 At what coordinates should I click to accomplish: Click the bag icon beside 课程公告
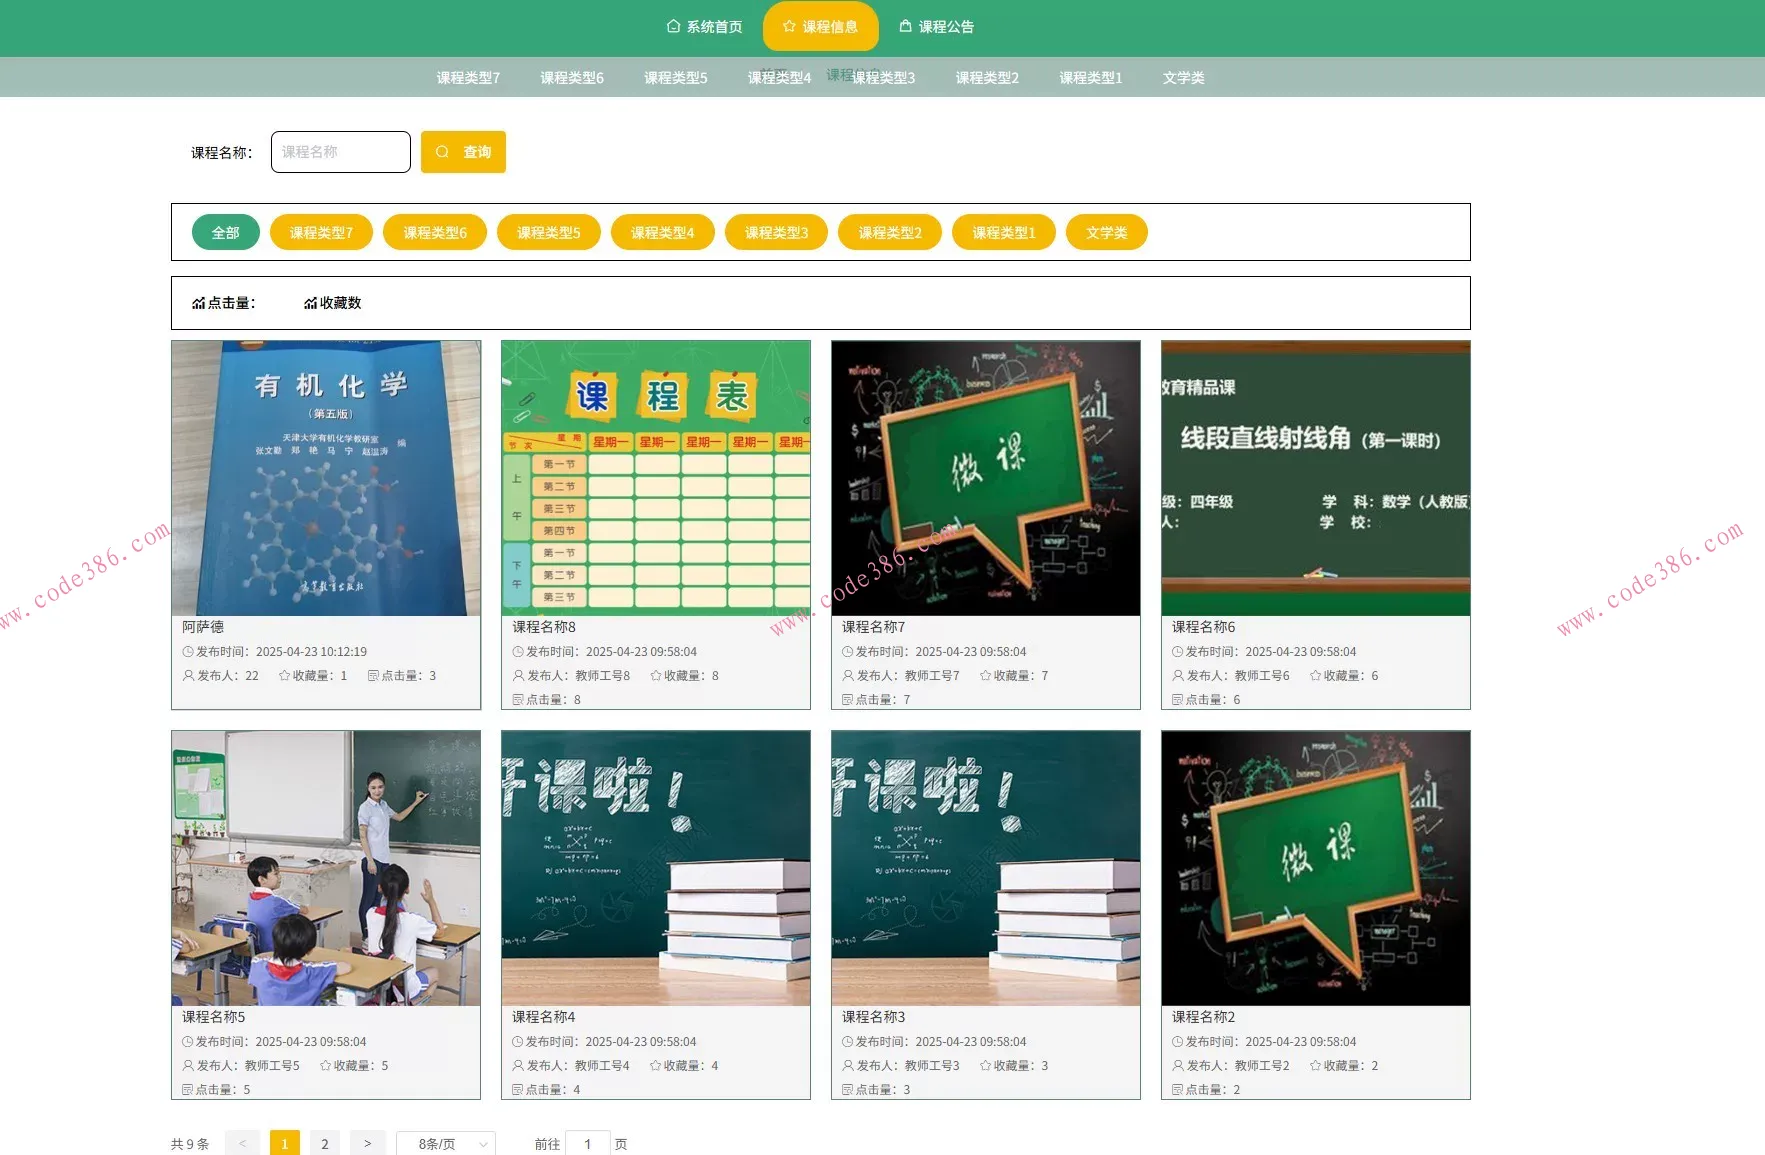905,26
